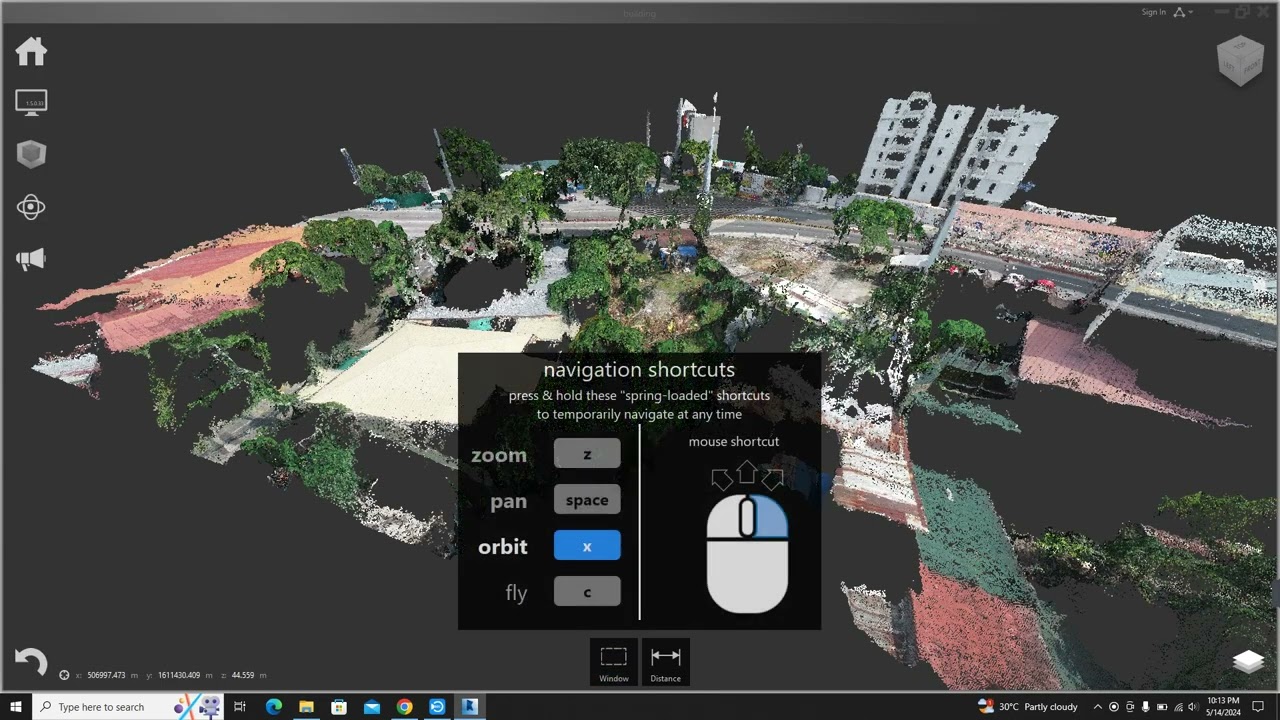Click the 'zoom' label in navigation shortcuts
1280x720 pixels.
click(499, 455)
